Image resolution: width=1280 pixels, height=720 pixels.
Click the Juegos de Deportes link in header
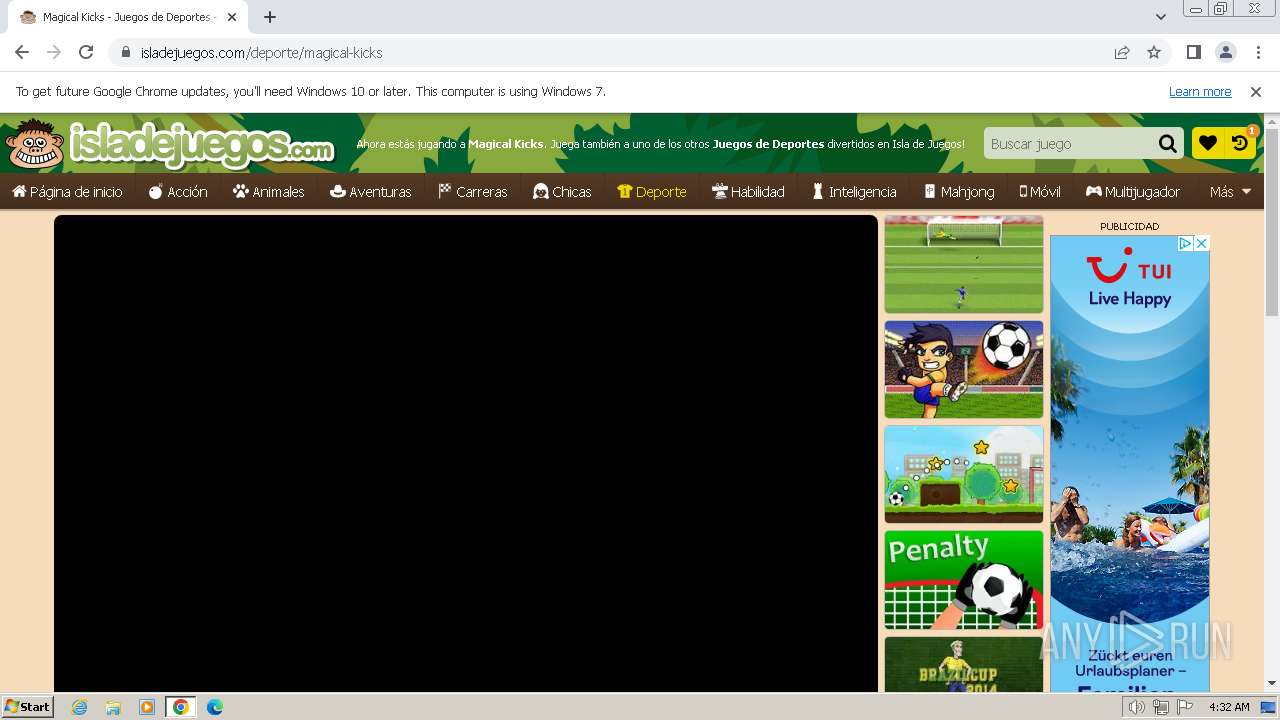(768, 144)
